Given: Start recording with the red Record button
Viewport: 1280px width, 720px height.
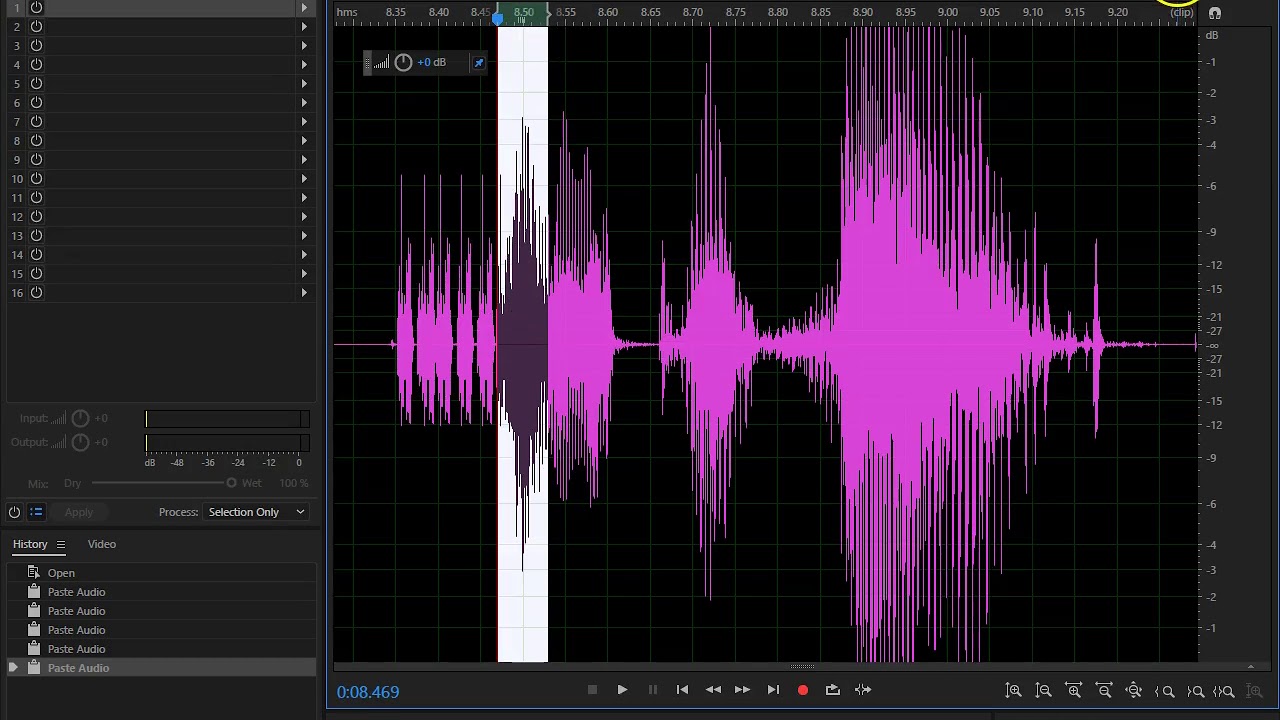Looking at the screenshot, I should tap(802, 690).
